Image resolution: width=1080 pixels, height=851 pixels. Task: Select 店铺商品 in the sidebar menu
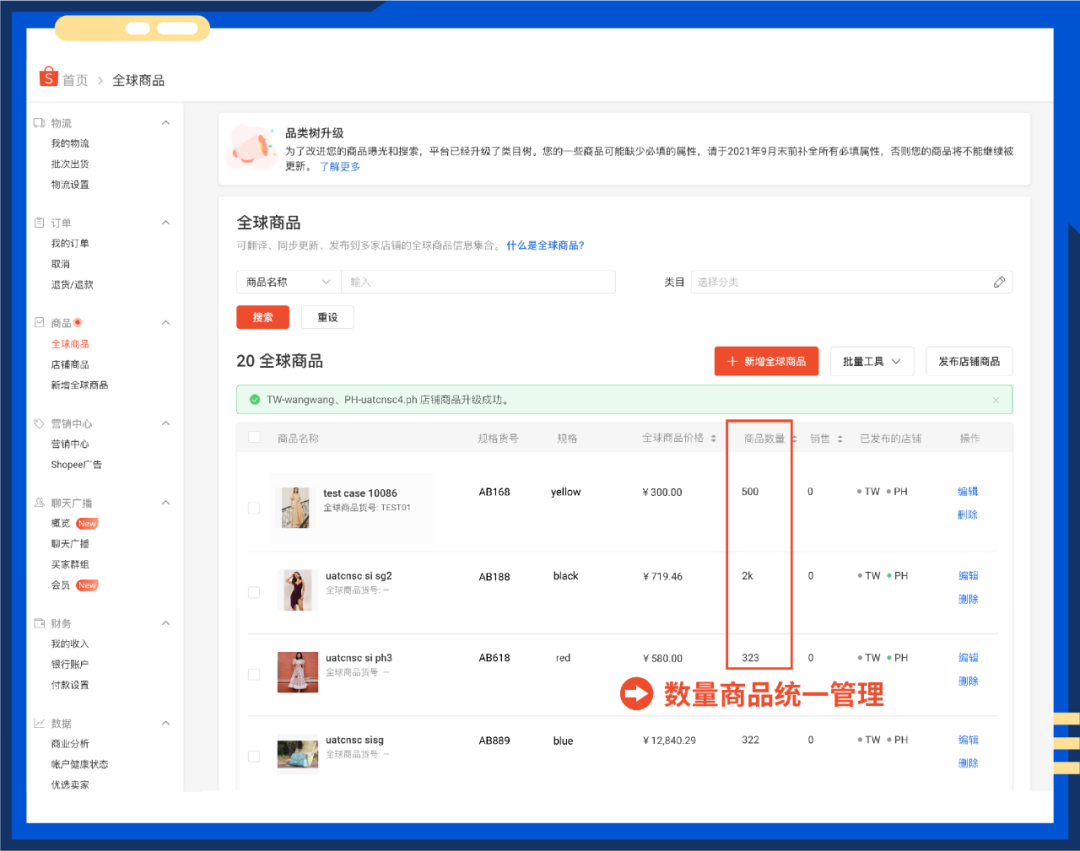[x=72, y=364]
